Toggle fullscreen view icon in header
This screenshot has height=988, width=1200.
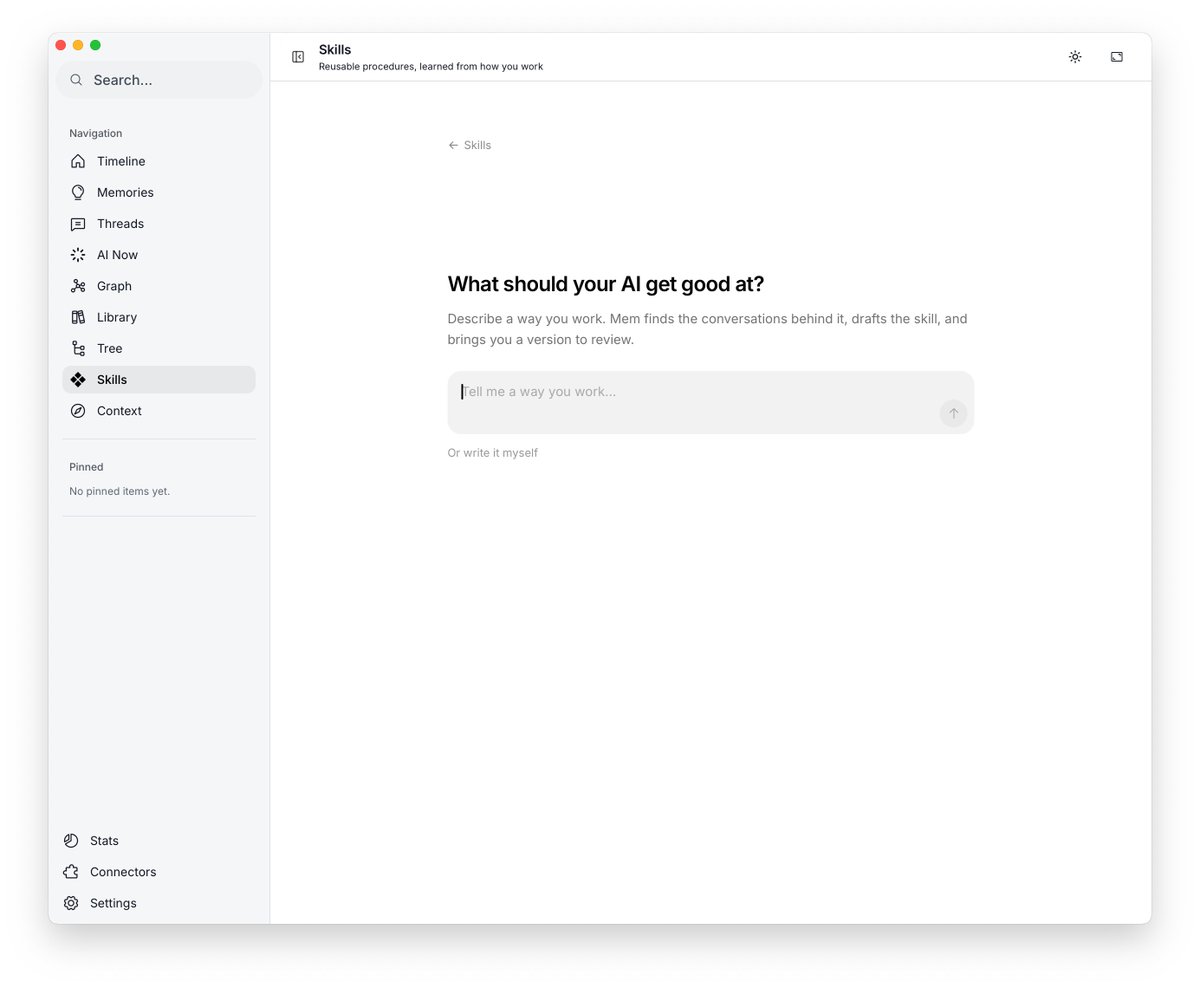pyautogui.click(x=1117, y=57)
